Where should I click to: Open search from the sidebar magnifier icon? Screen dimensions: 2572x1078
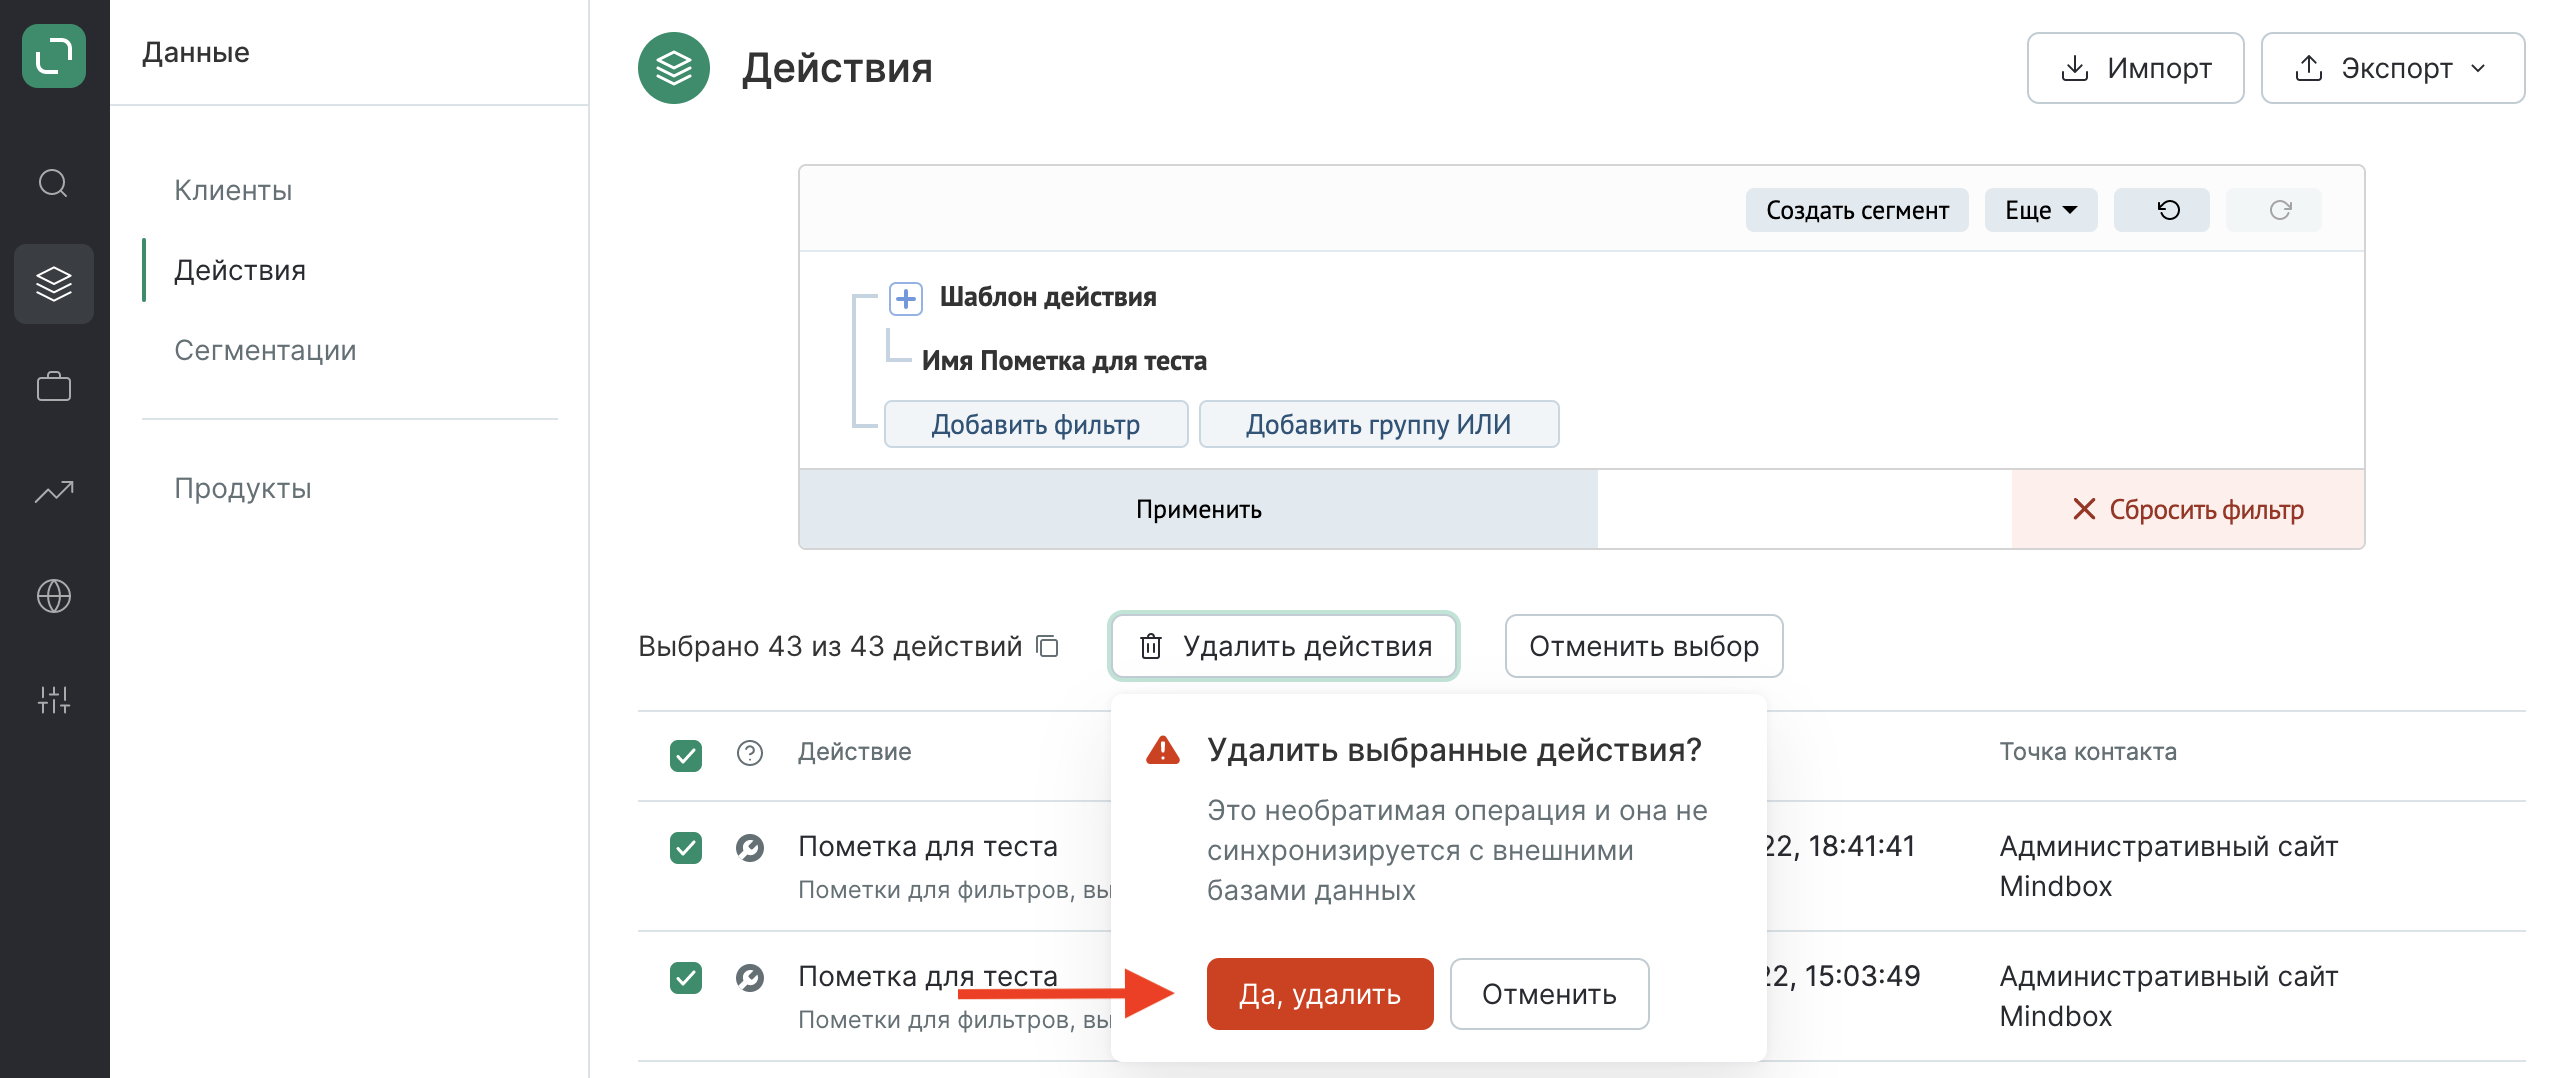(x=53, y=183)
